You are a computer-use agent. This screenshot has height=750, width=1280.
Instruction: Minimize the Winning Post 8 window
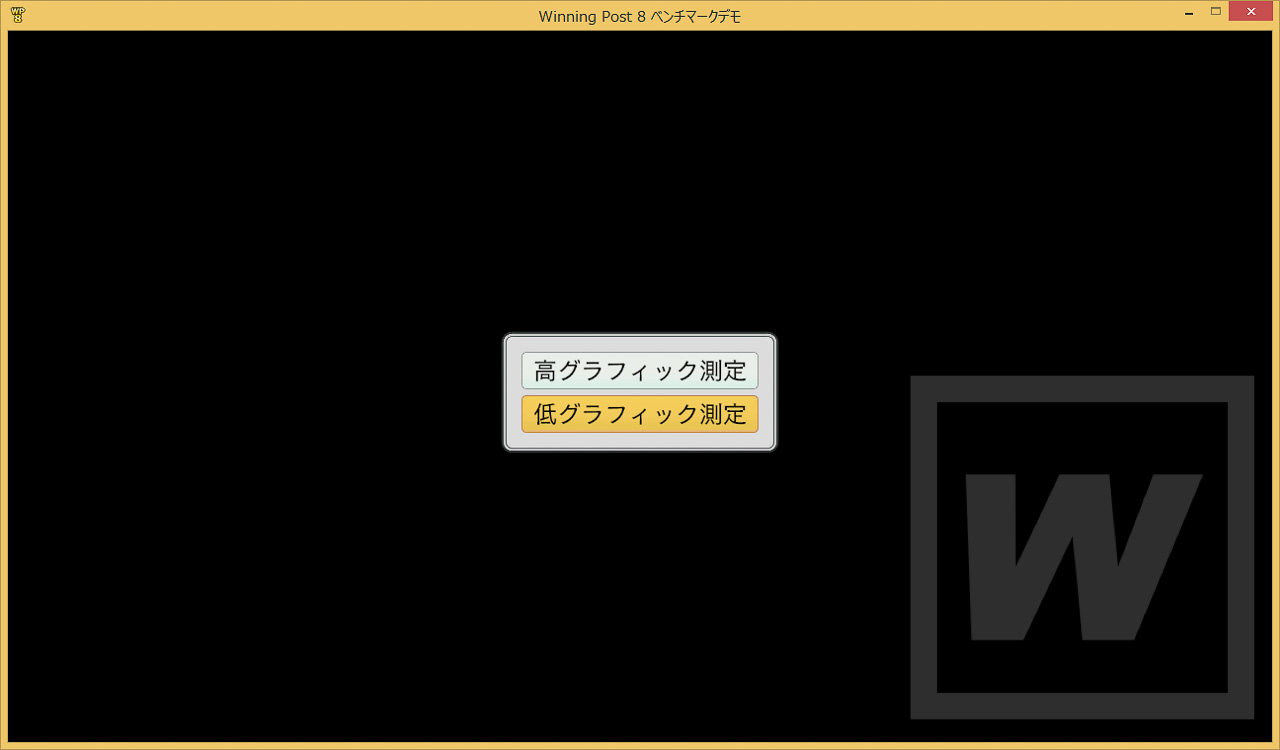[1189, 13]
